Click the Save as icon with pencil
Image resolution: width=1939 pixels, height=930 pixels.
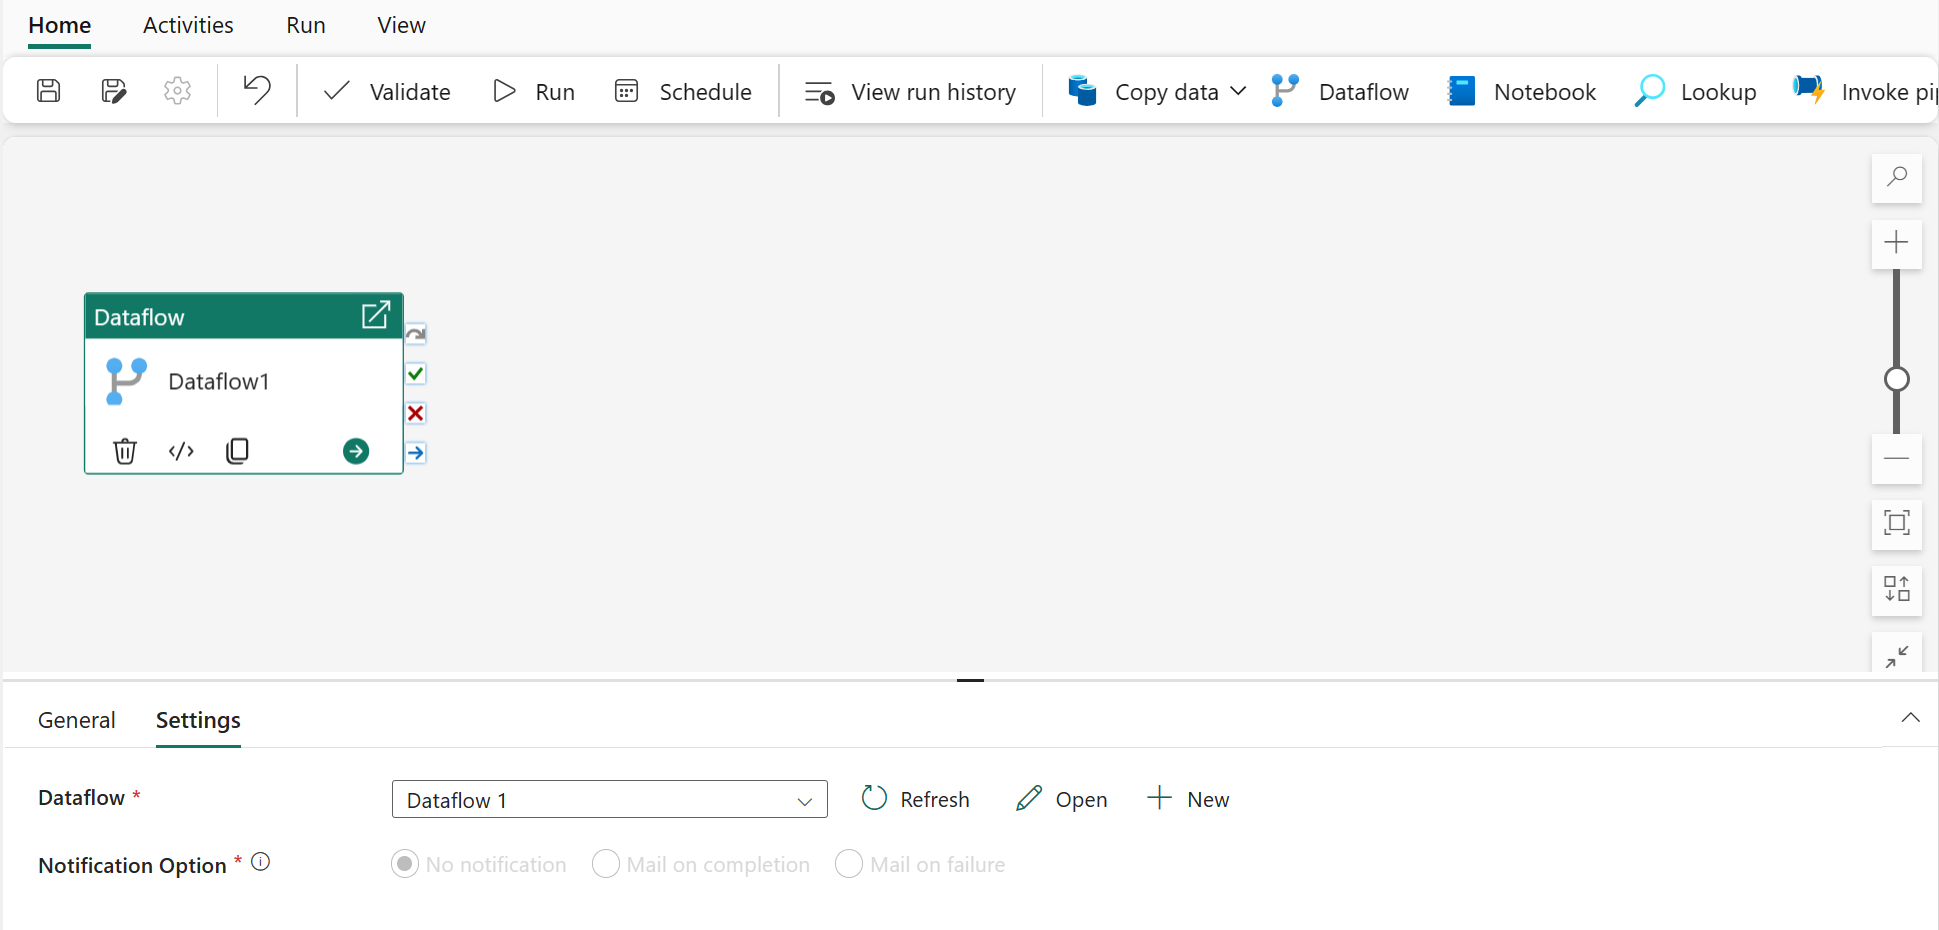[x=114, y=91]
